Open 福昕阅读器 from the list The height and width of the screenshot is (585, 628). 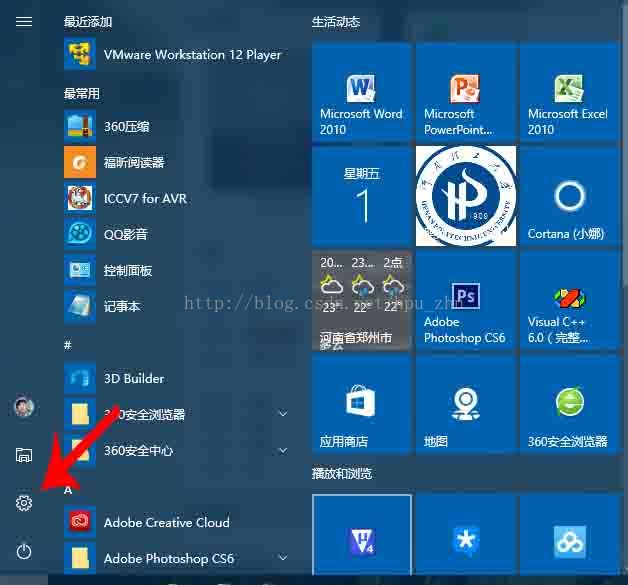[x=176, y=162]
